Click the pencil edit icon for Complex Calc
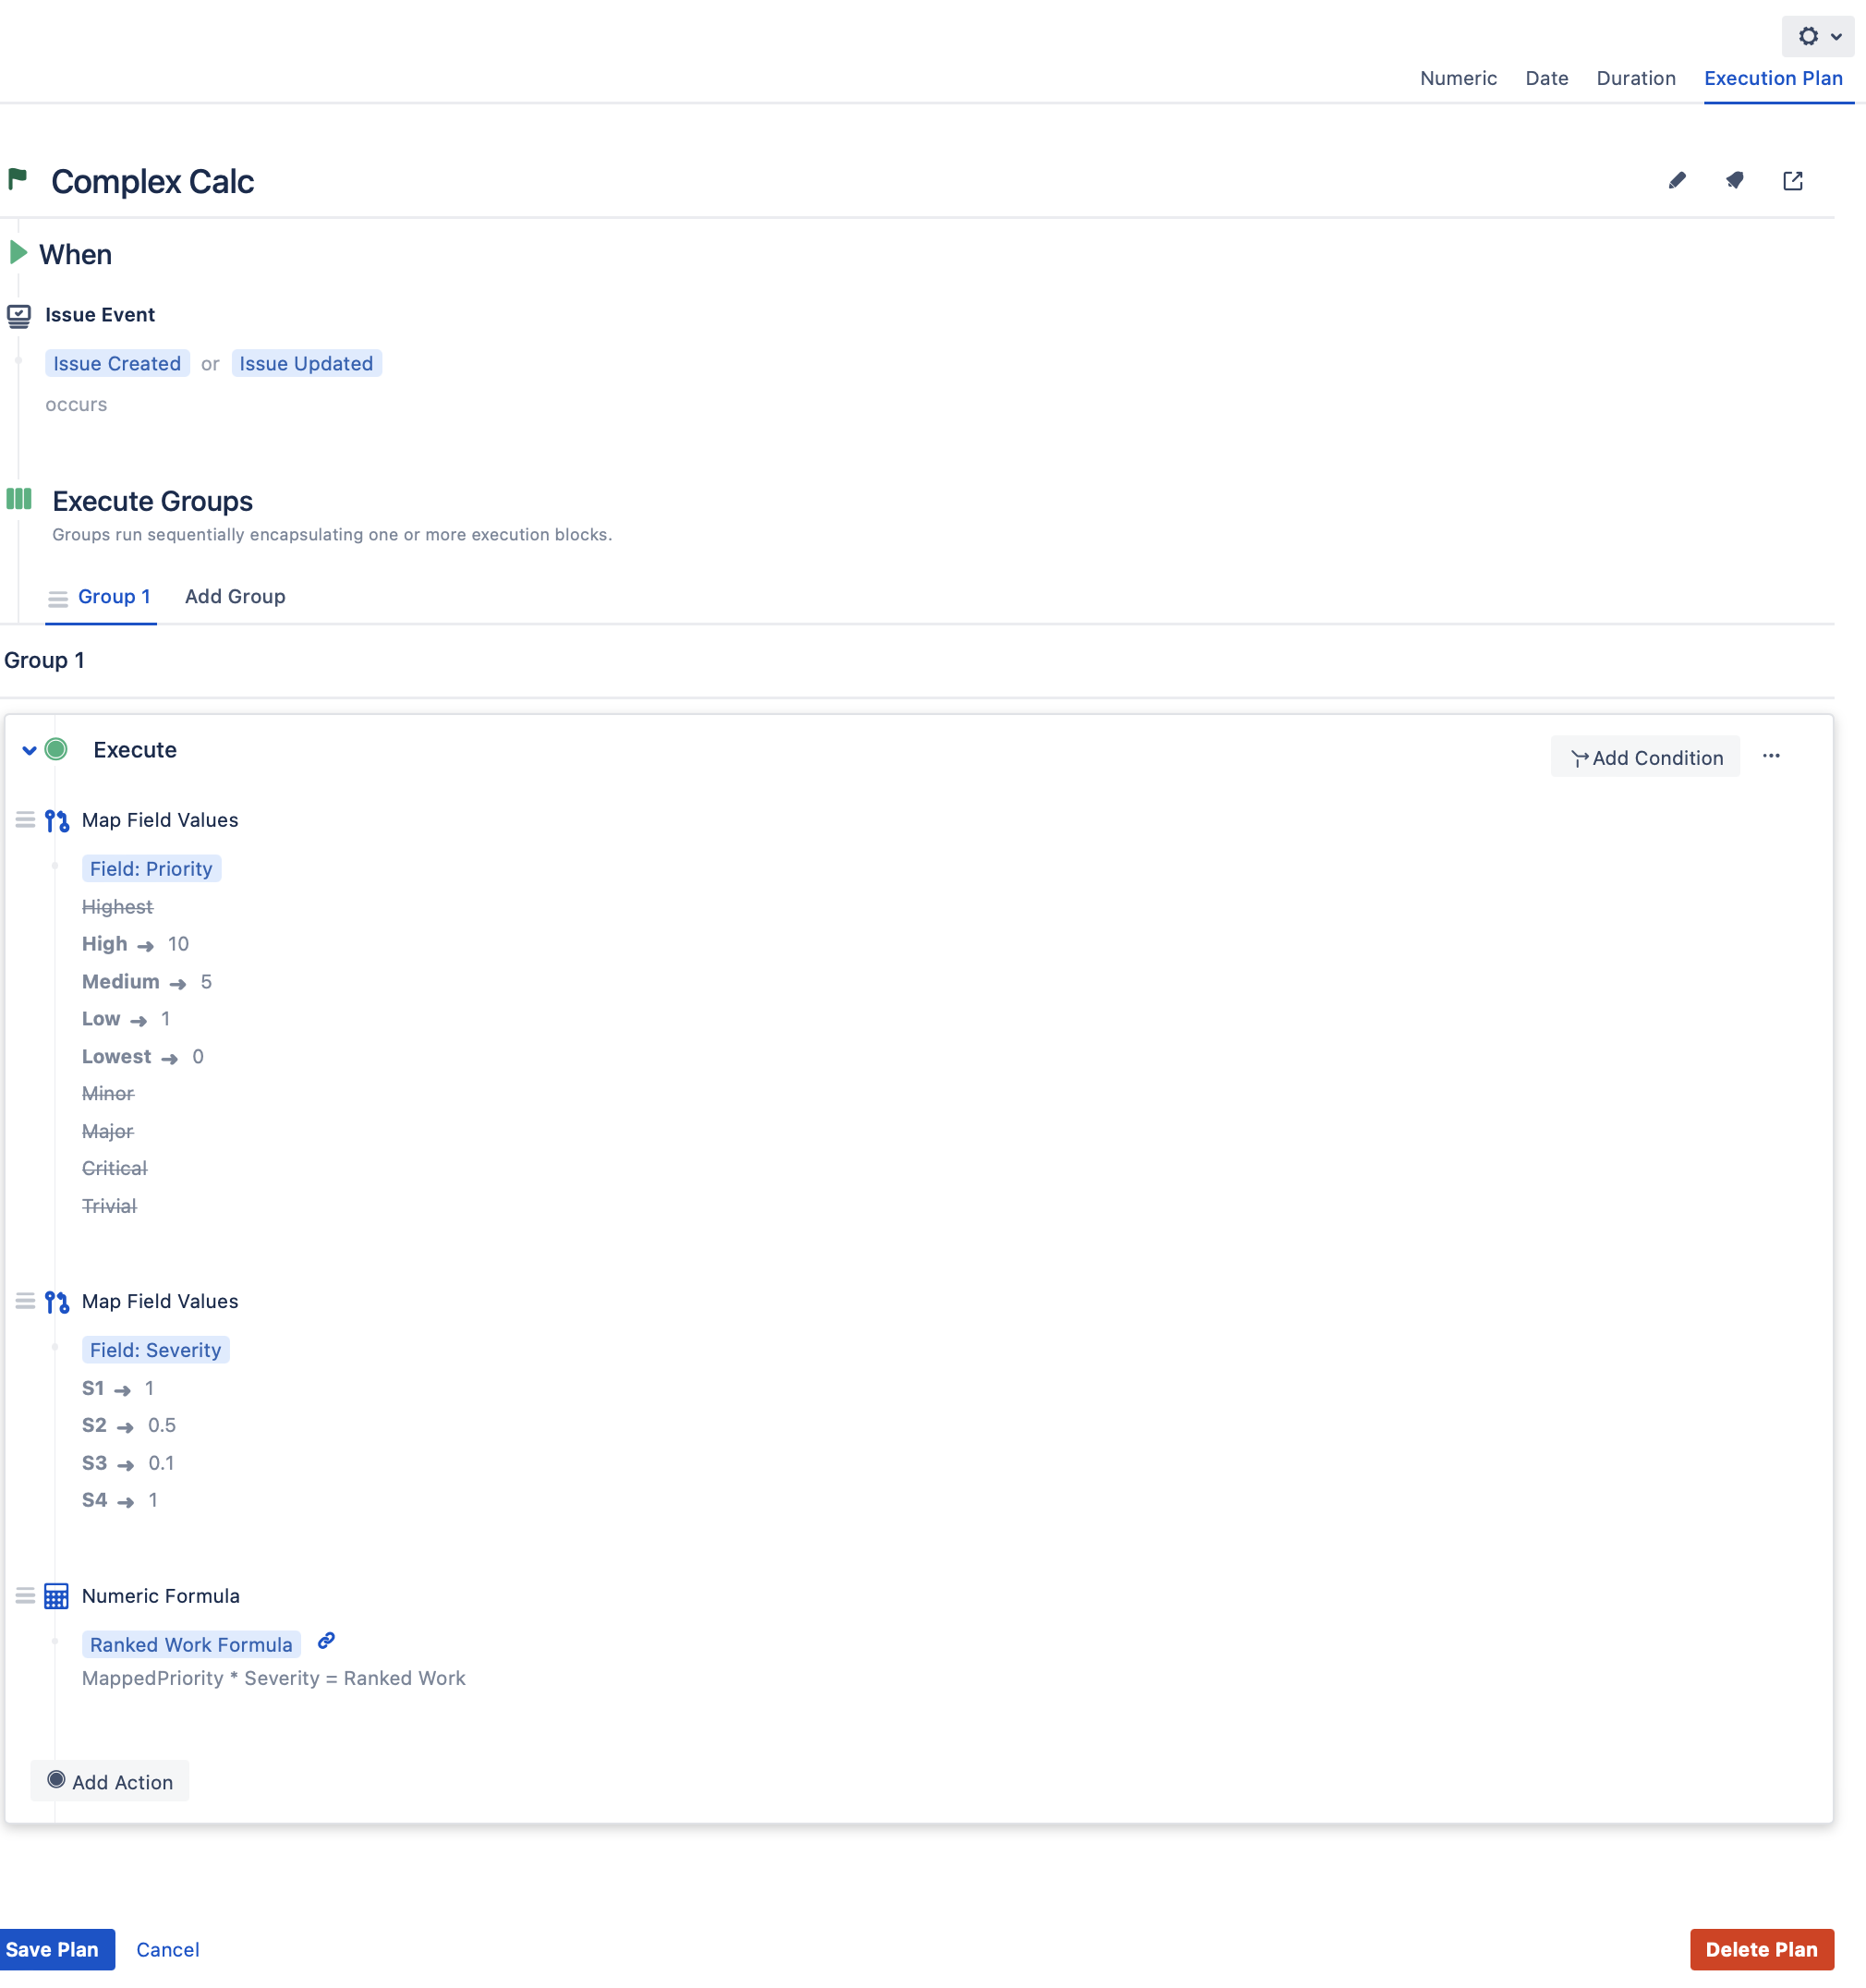This screenshot has width=1866, height=1988. 1677,181
